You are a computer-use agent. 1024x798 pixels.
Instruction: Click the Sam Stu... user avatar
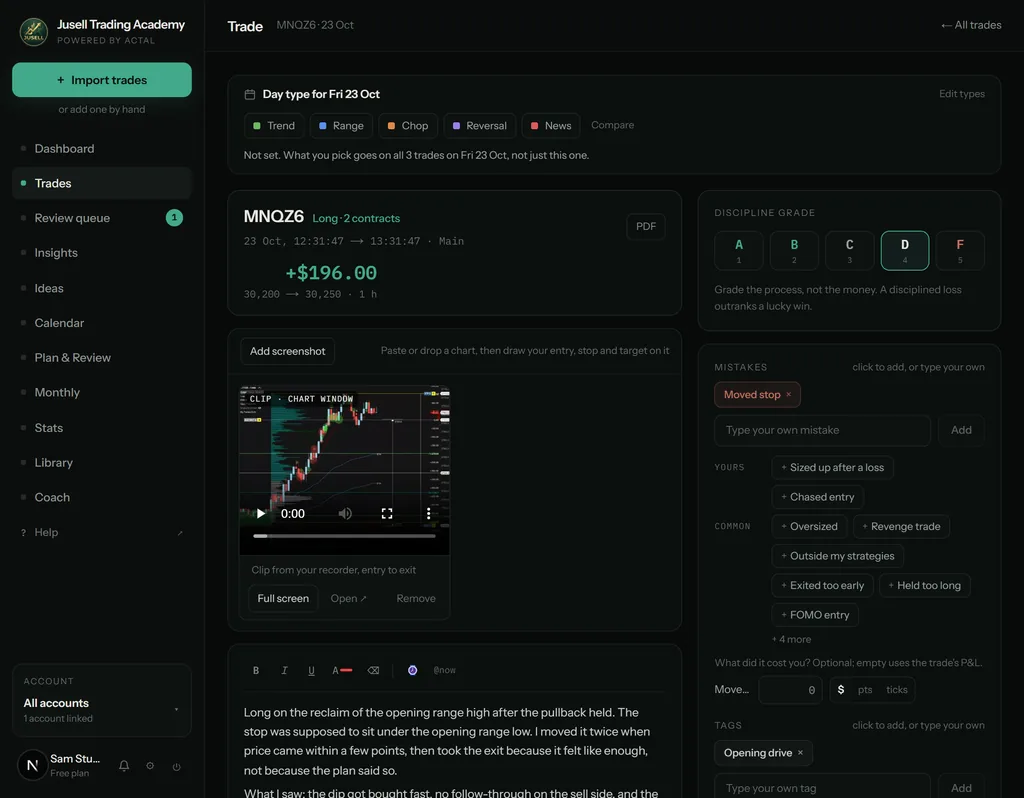(x=32, y=765)
